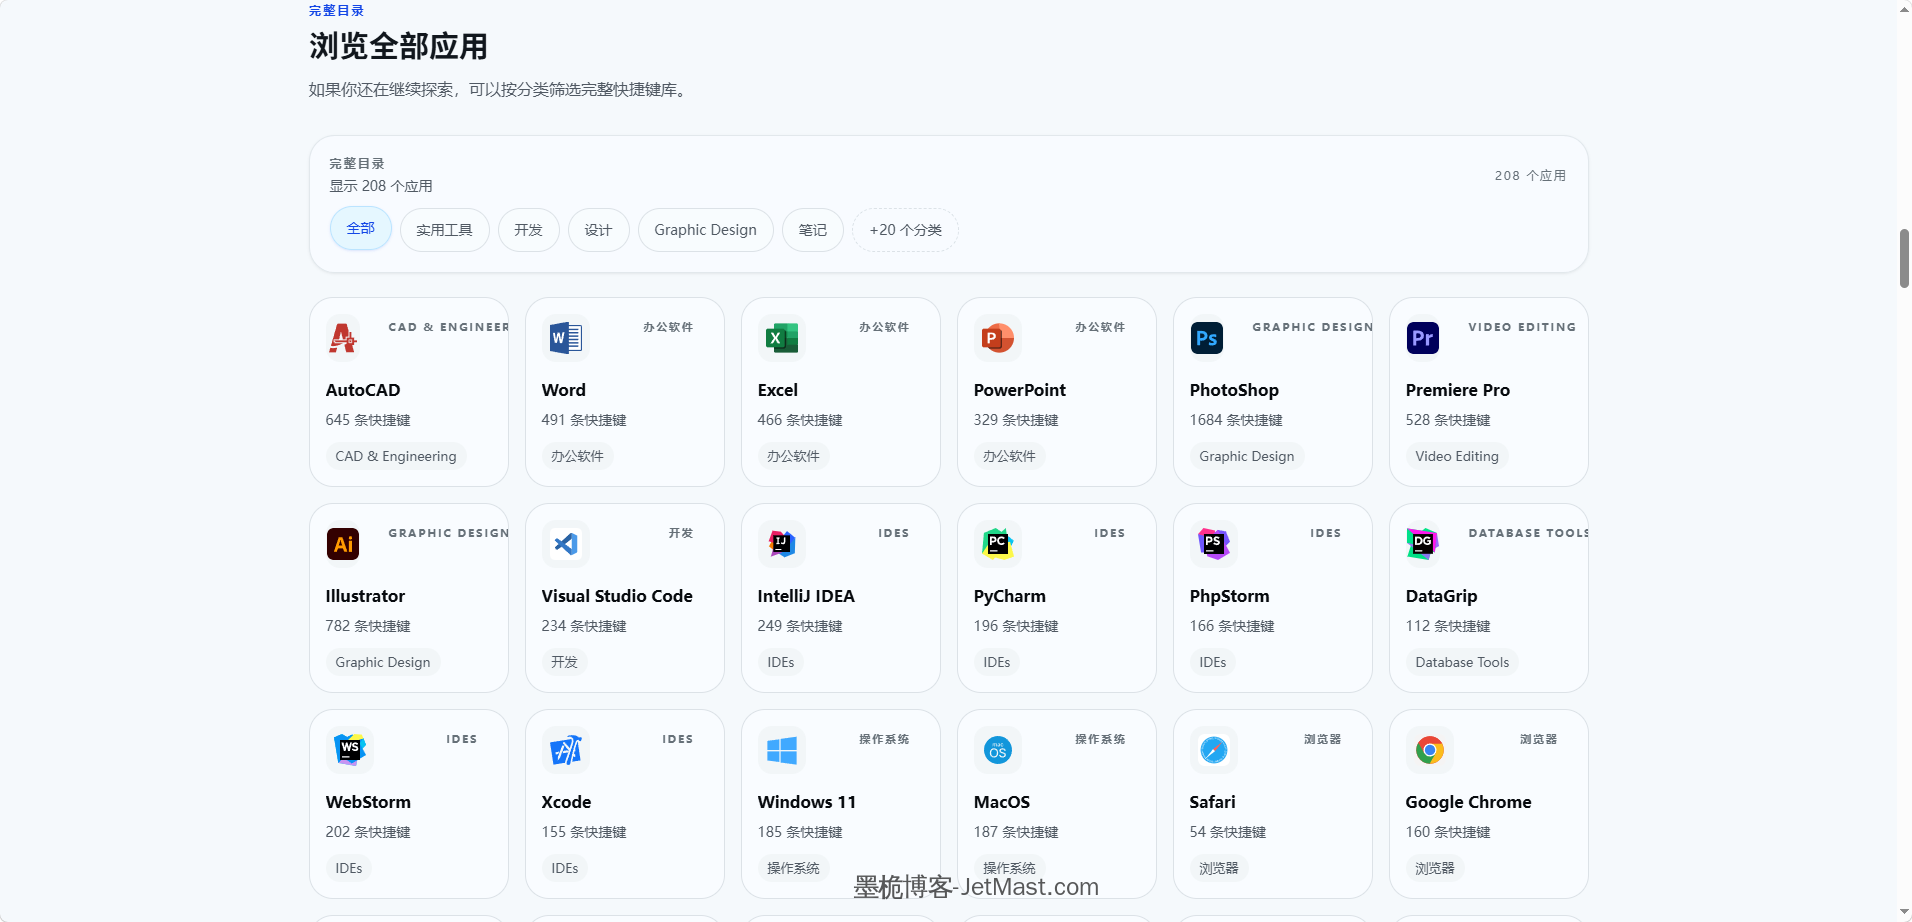Click the IntelliJ IDEA icon
The image size is (1912, 922).
pyautogui.click(x=782, y=544)
